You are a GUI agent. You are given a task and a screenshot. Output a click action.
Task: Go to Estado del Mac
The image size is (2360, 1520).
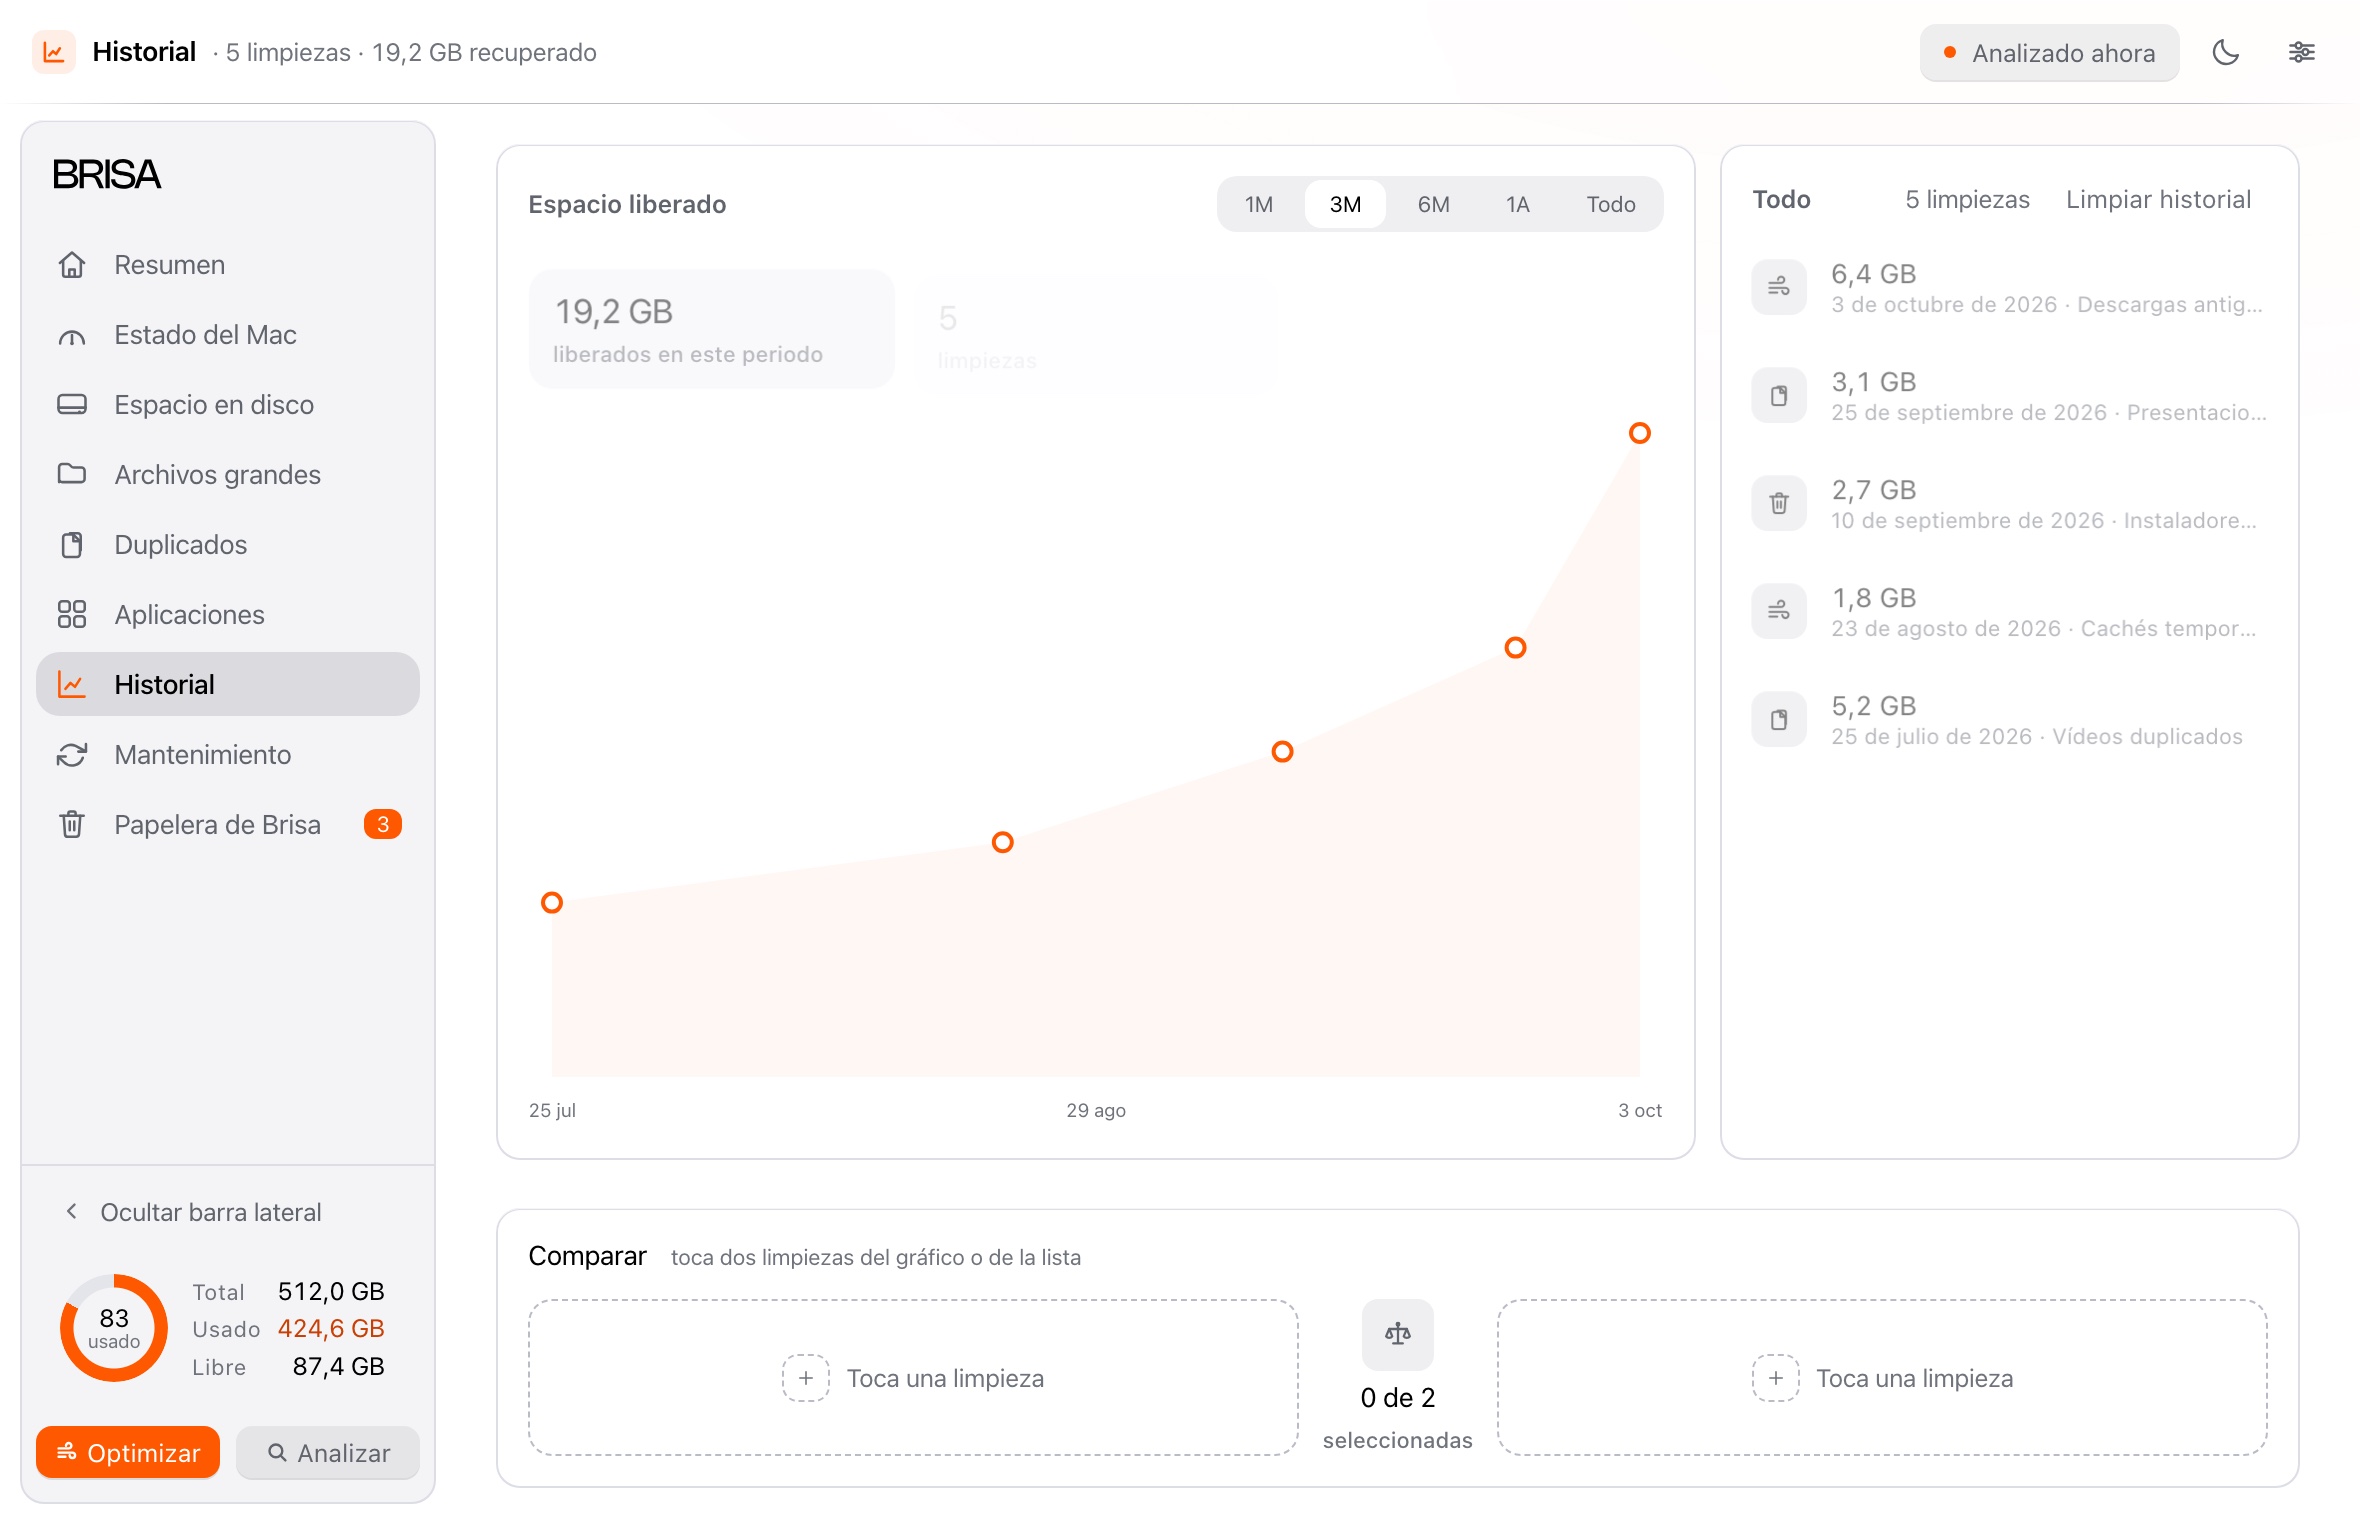coord(228,335)
